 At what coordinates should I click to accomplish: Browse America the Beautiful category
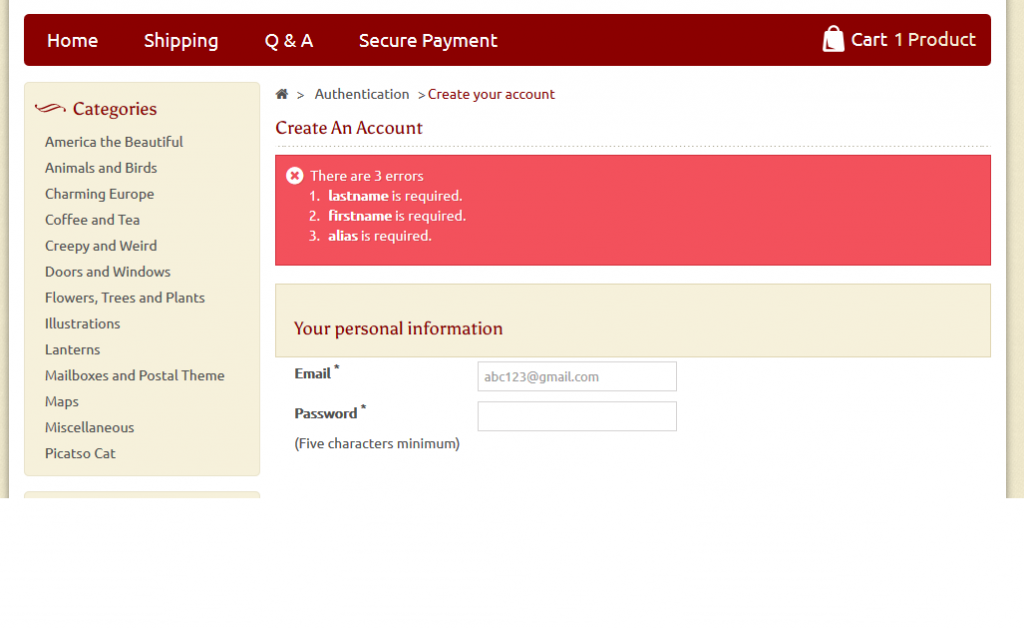[x=114, y=142]
